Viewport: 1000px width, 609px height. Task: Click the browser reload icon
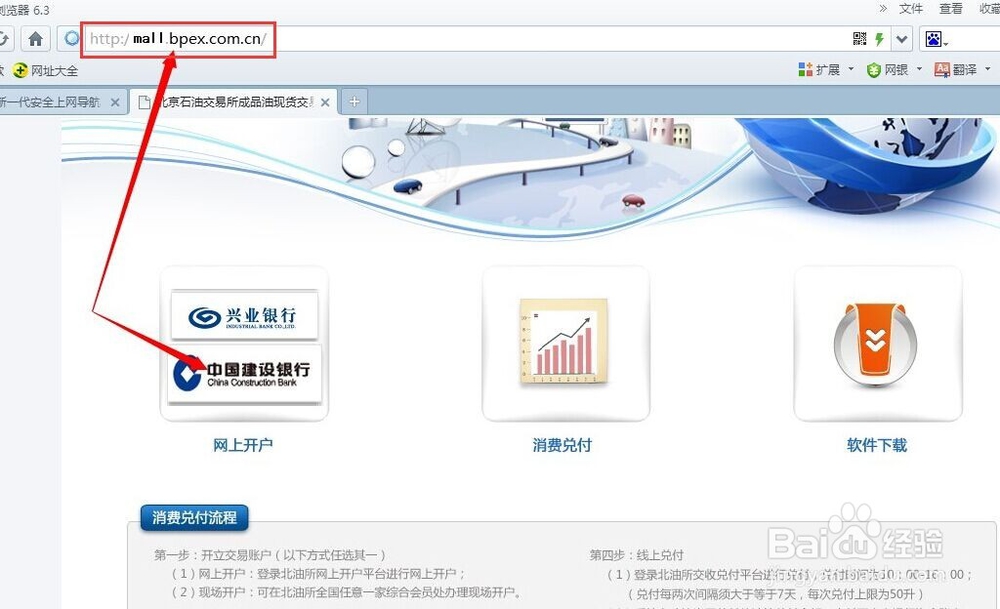4,39
